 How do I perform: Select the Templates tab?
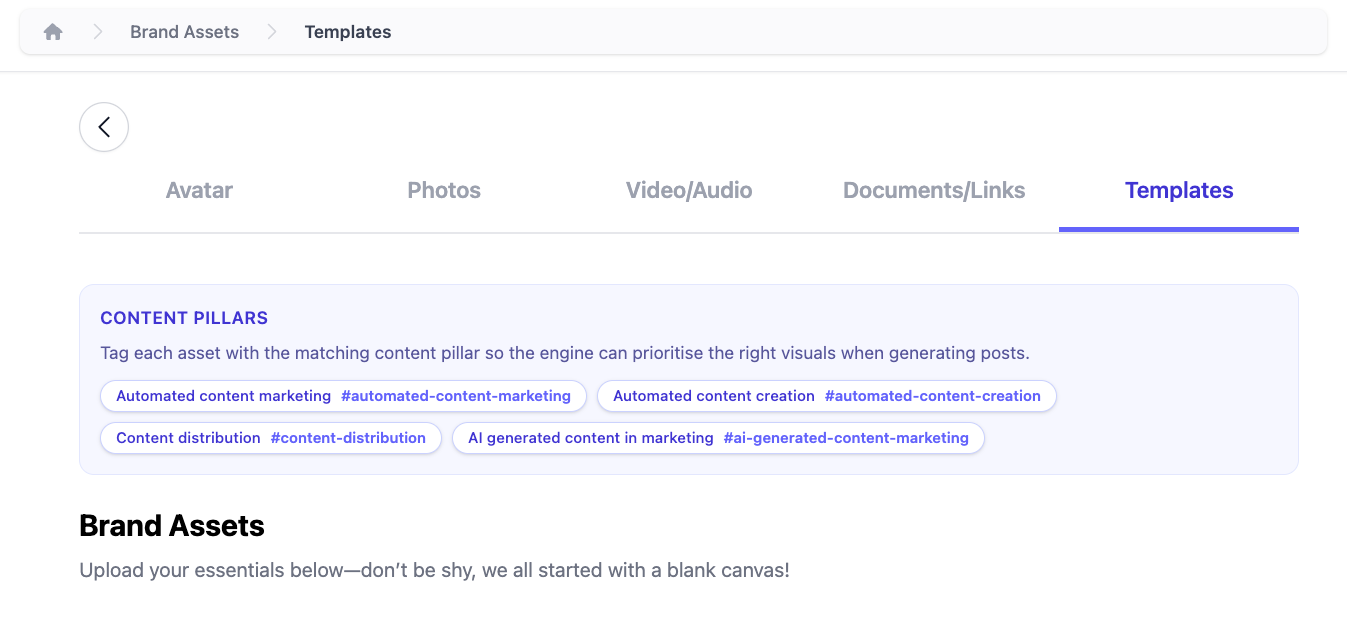click(1178, 190)
